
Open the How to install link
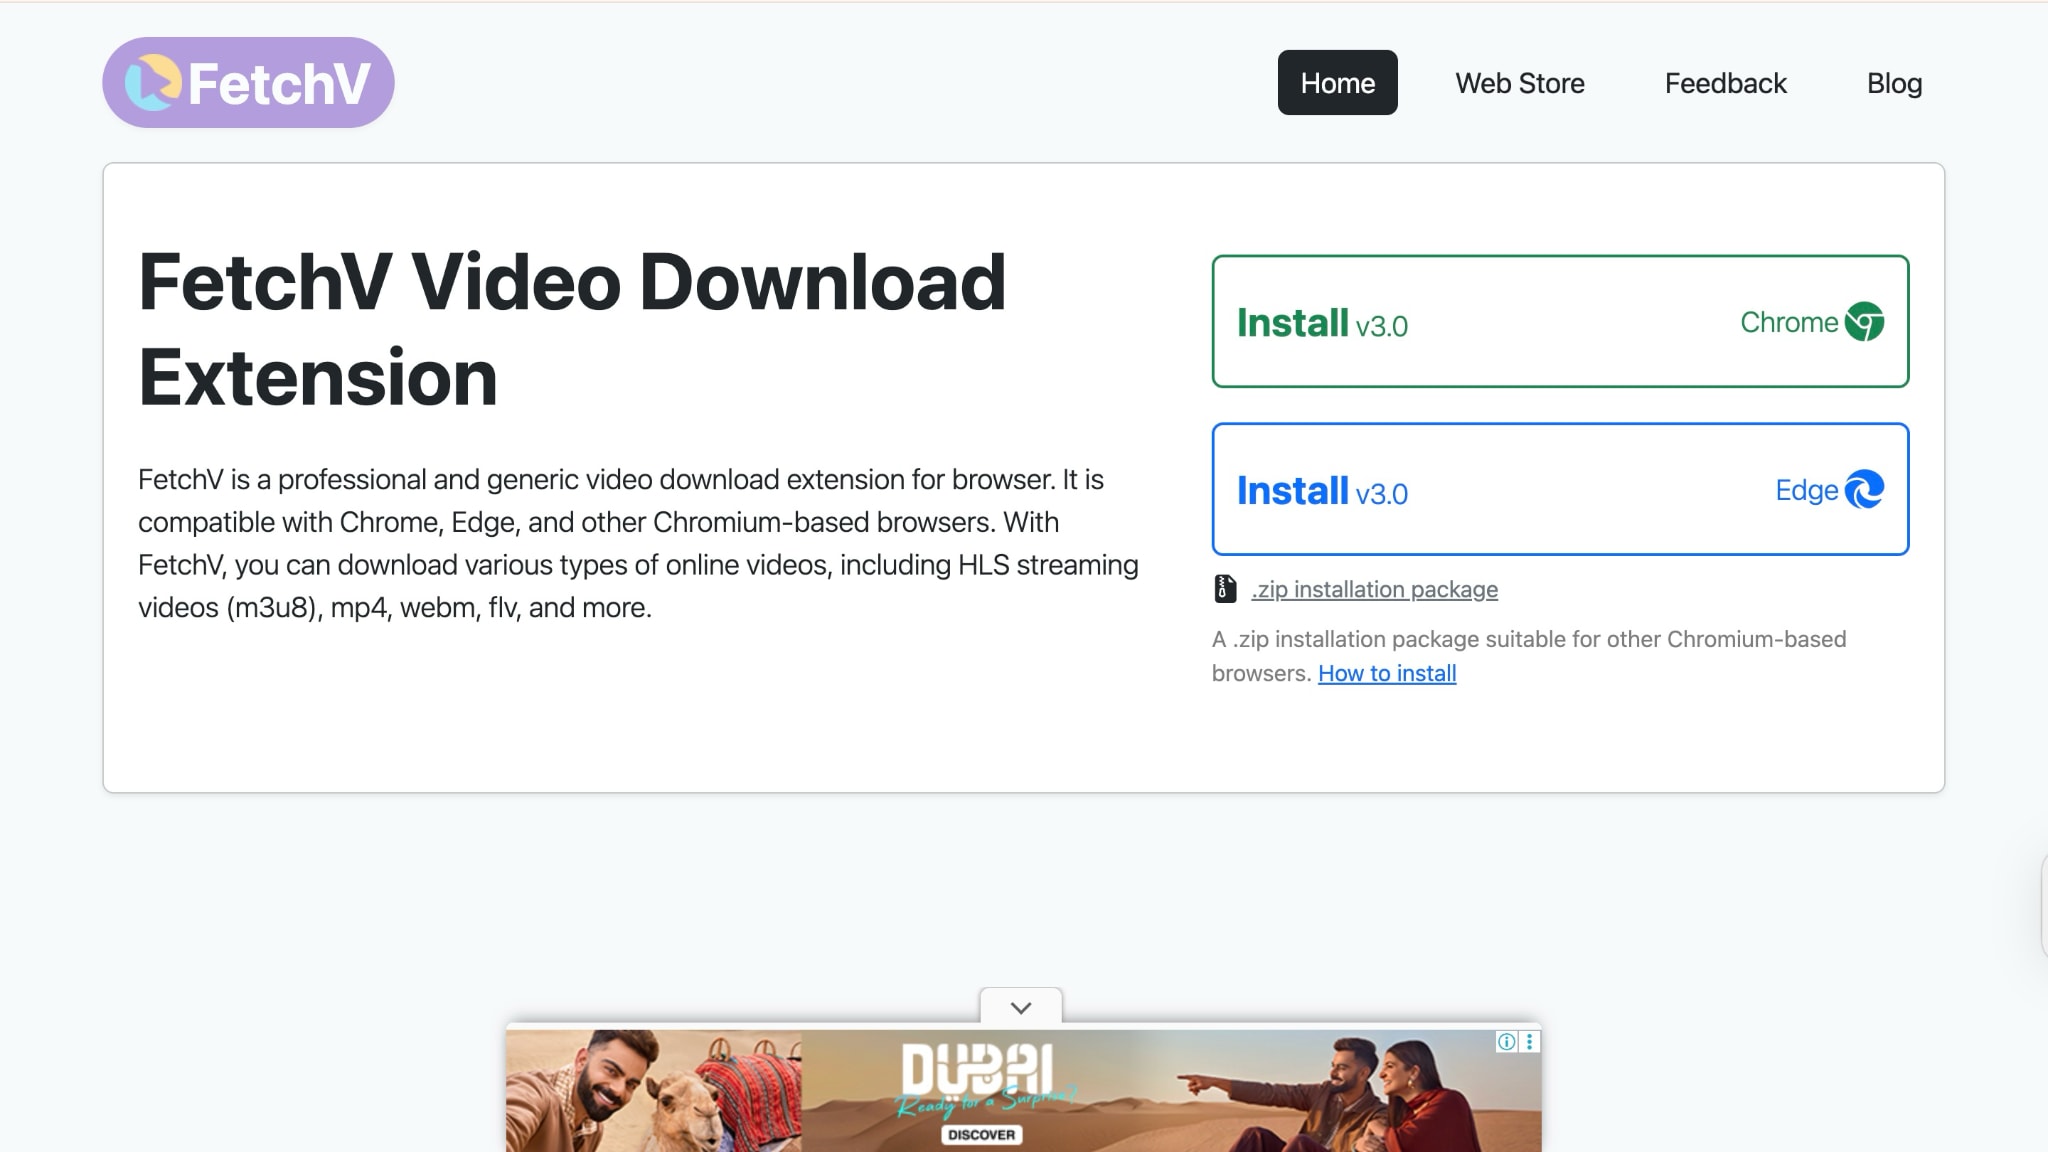[1386, 673]
